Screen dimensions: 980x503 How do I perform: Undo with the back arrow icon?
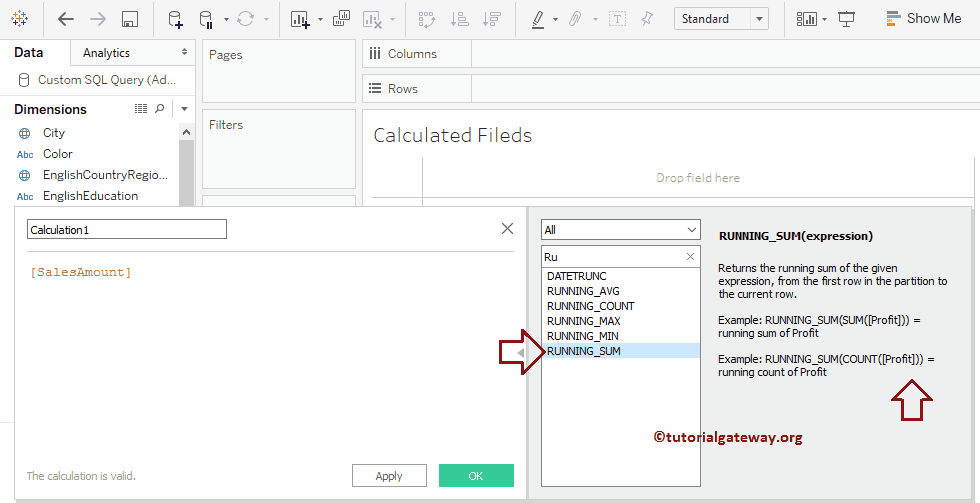coord(66,19)
